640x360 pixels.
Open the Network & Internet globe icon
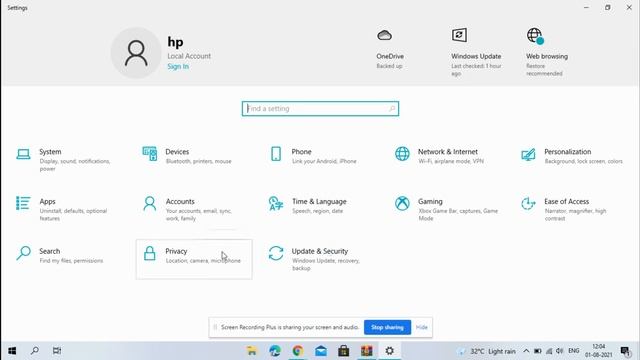pyautogui.click(x=402, y=154)
